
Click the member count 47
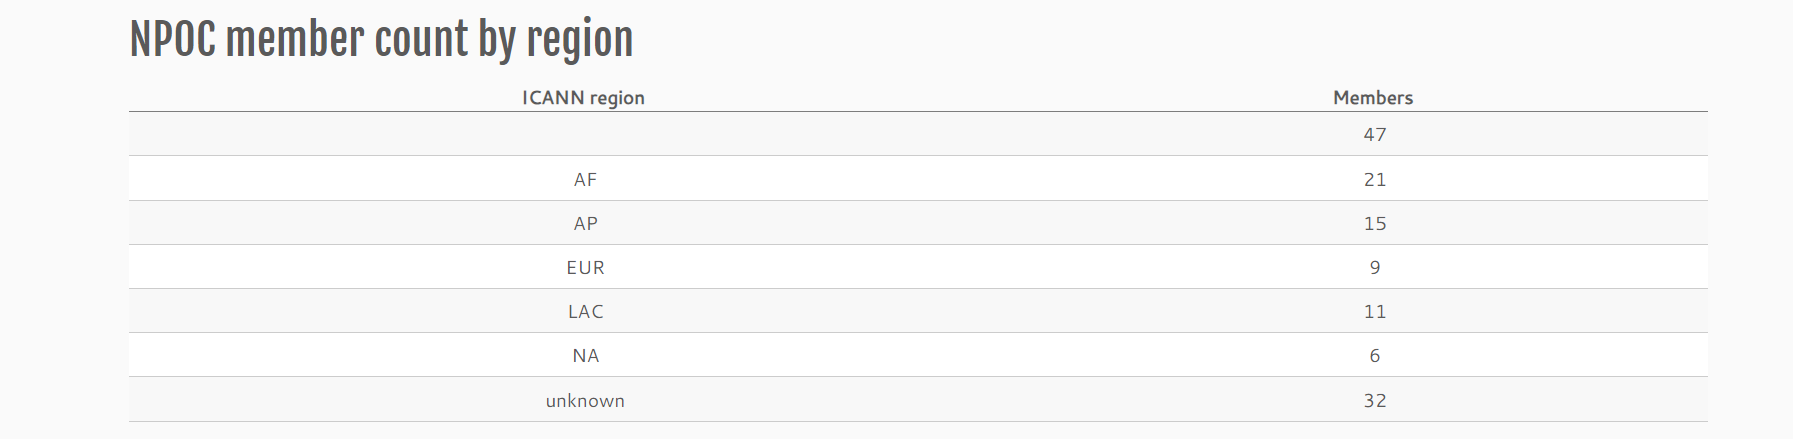click(1374, 134)
